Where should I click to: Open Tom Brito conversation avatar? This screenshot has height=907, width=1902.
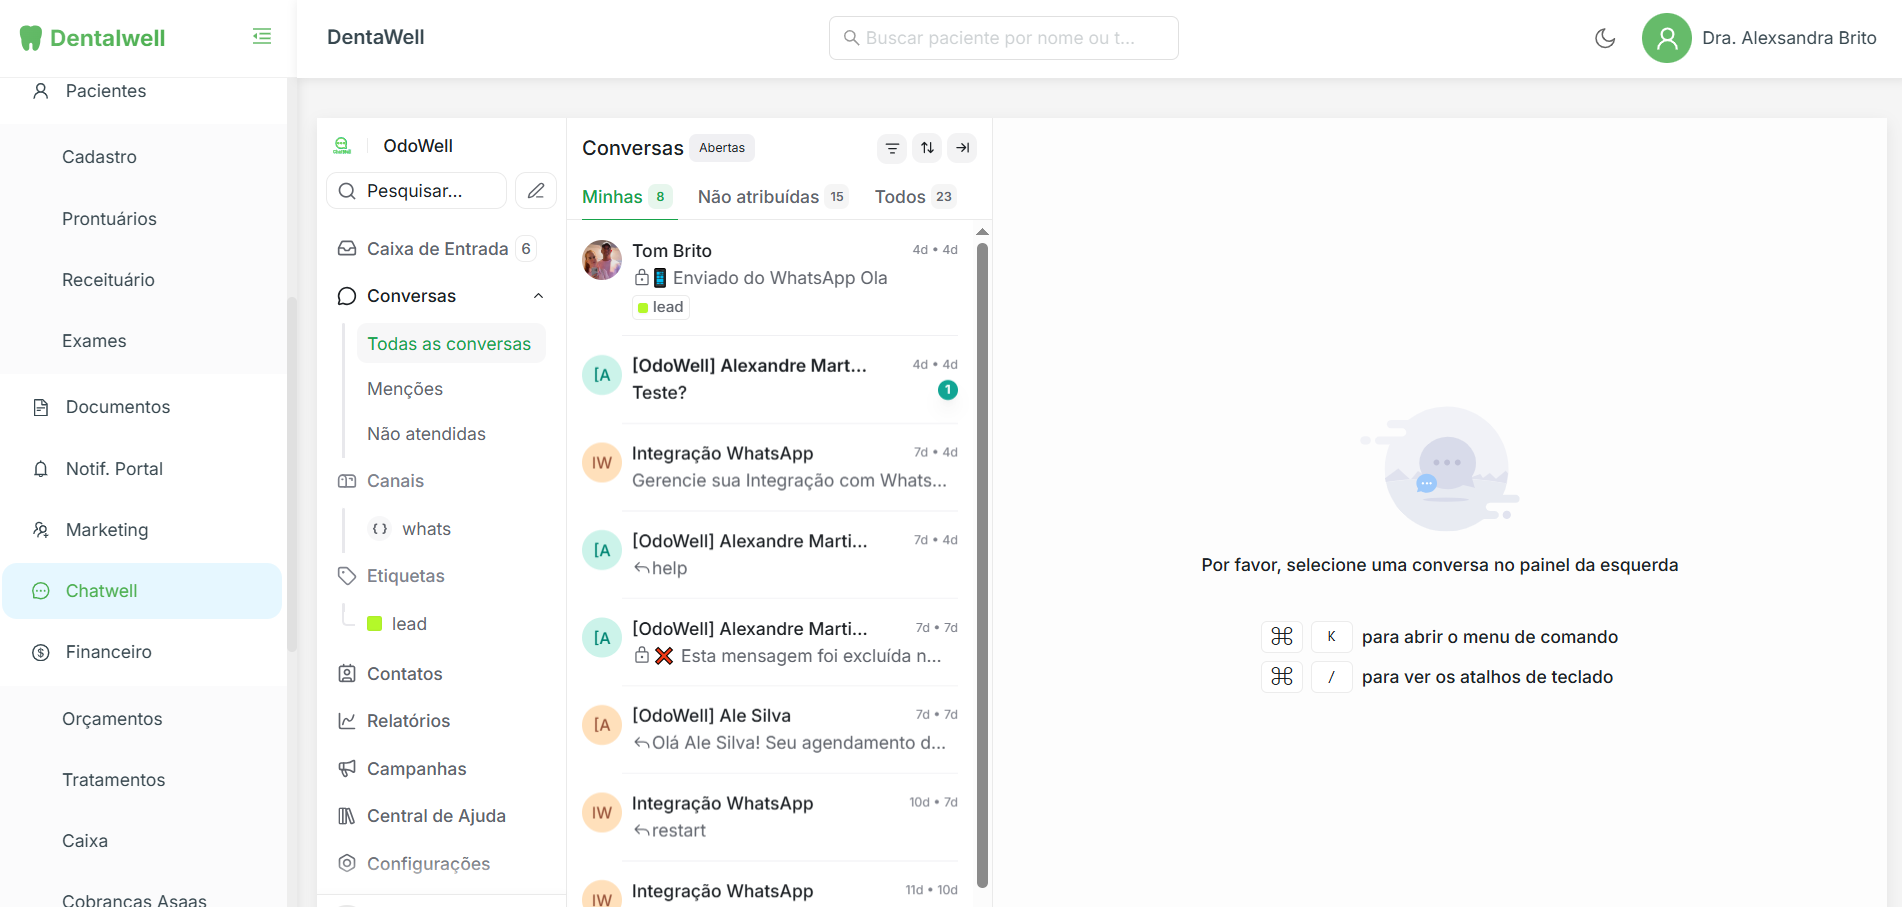602,260
